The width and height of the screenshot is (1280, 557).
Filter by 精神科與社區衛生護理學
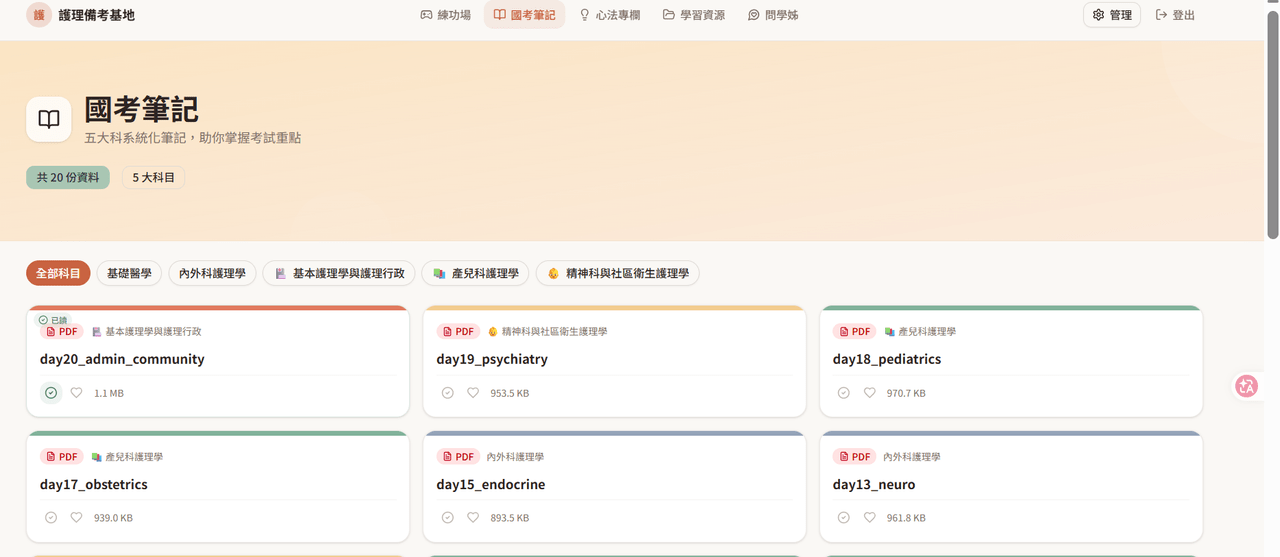618,273
